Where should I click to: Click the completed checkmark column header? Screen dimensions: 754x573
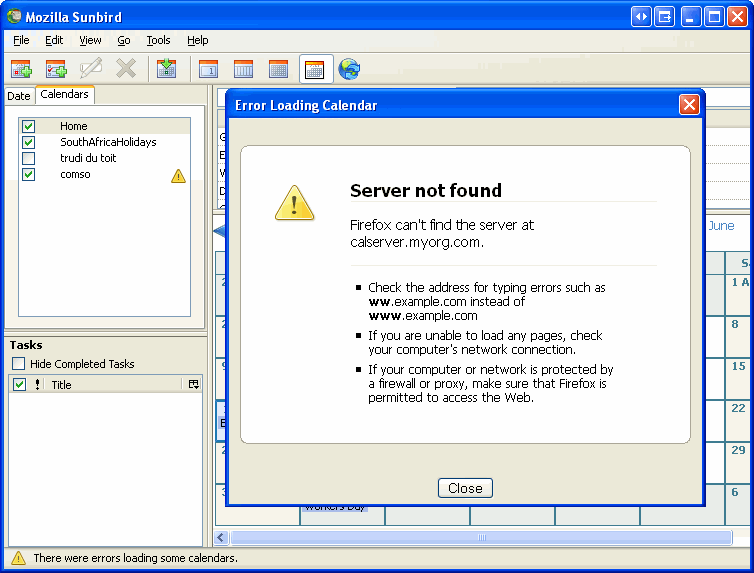[x=19, y=385]
